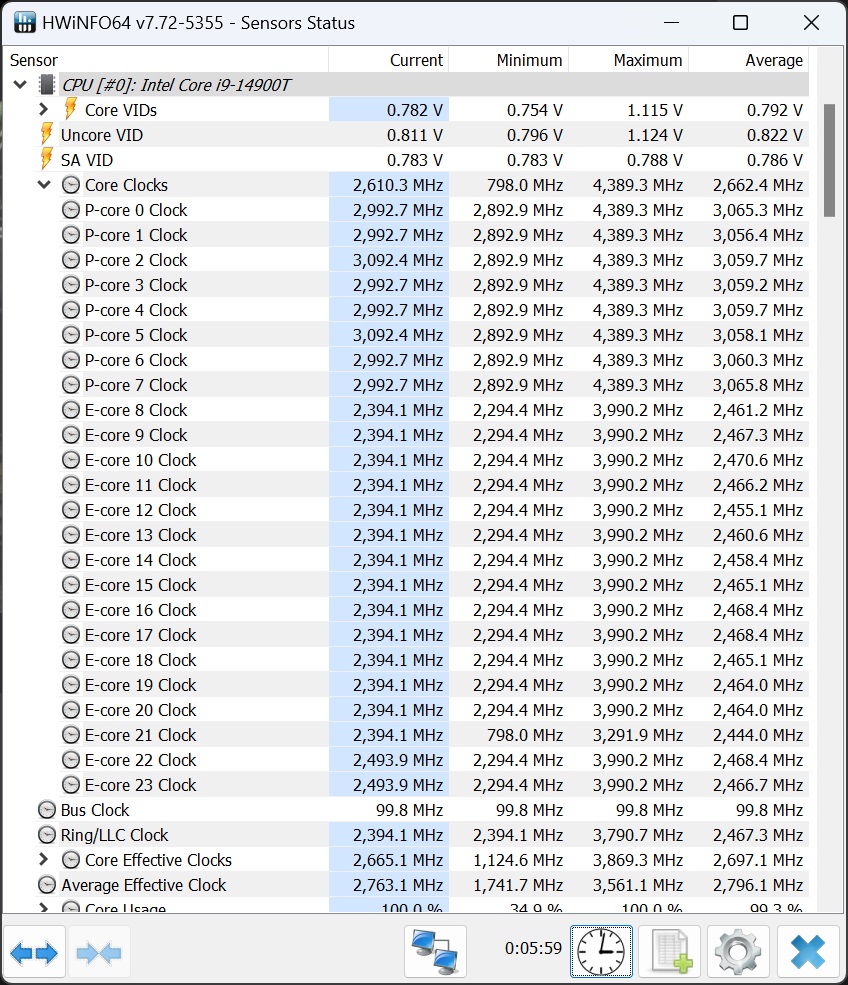The height and width of the screenshot is (985, 848).
Task: Click the clock icon beside Ring/LLC Clock
Action: click(46, 835)
